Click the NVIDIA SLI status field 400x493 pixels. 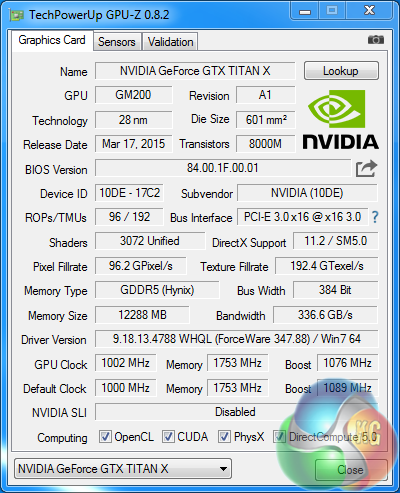click(x=237, y=412)
